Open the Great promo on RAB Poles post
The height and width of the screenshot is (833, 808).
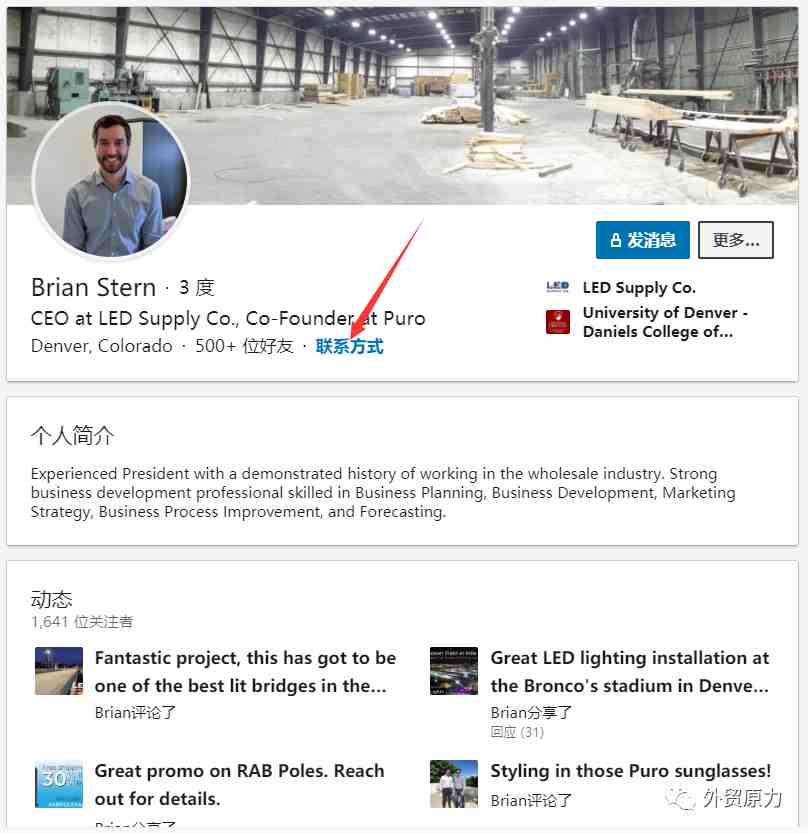(x=239, y=784)
